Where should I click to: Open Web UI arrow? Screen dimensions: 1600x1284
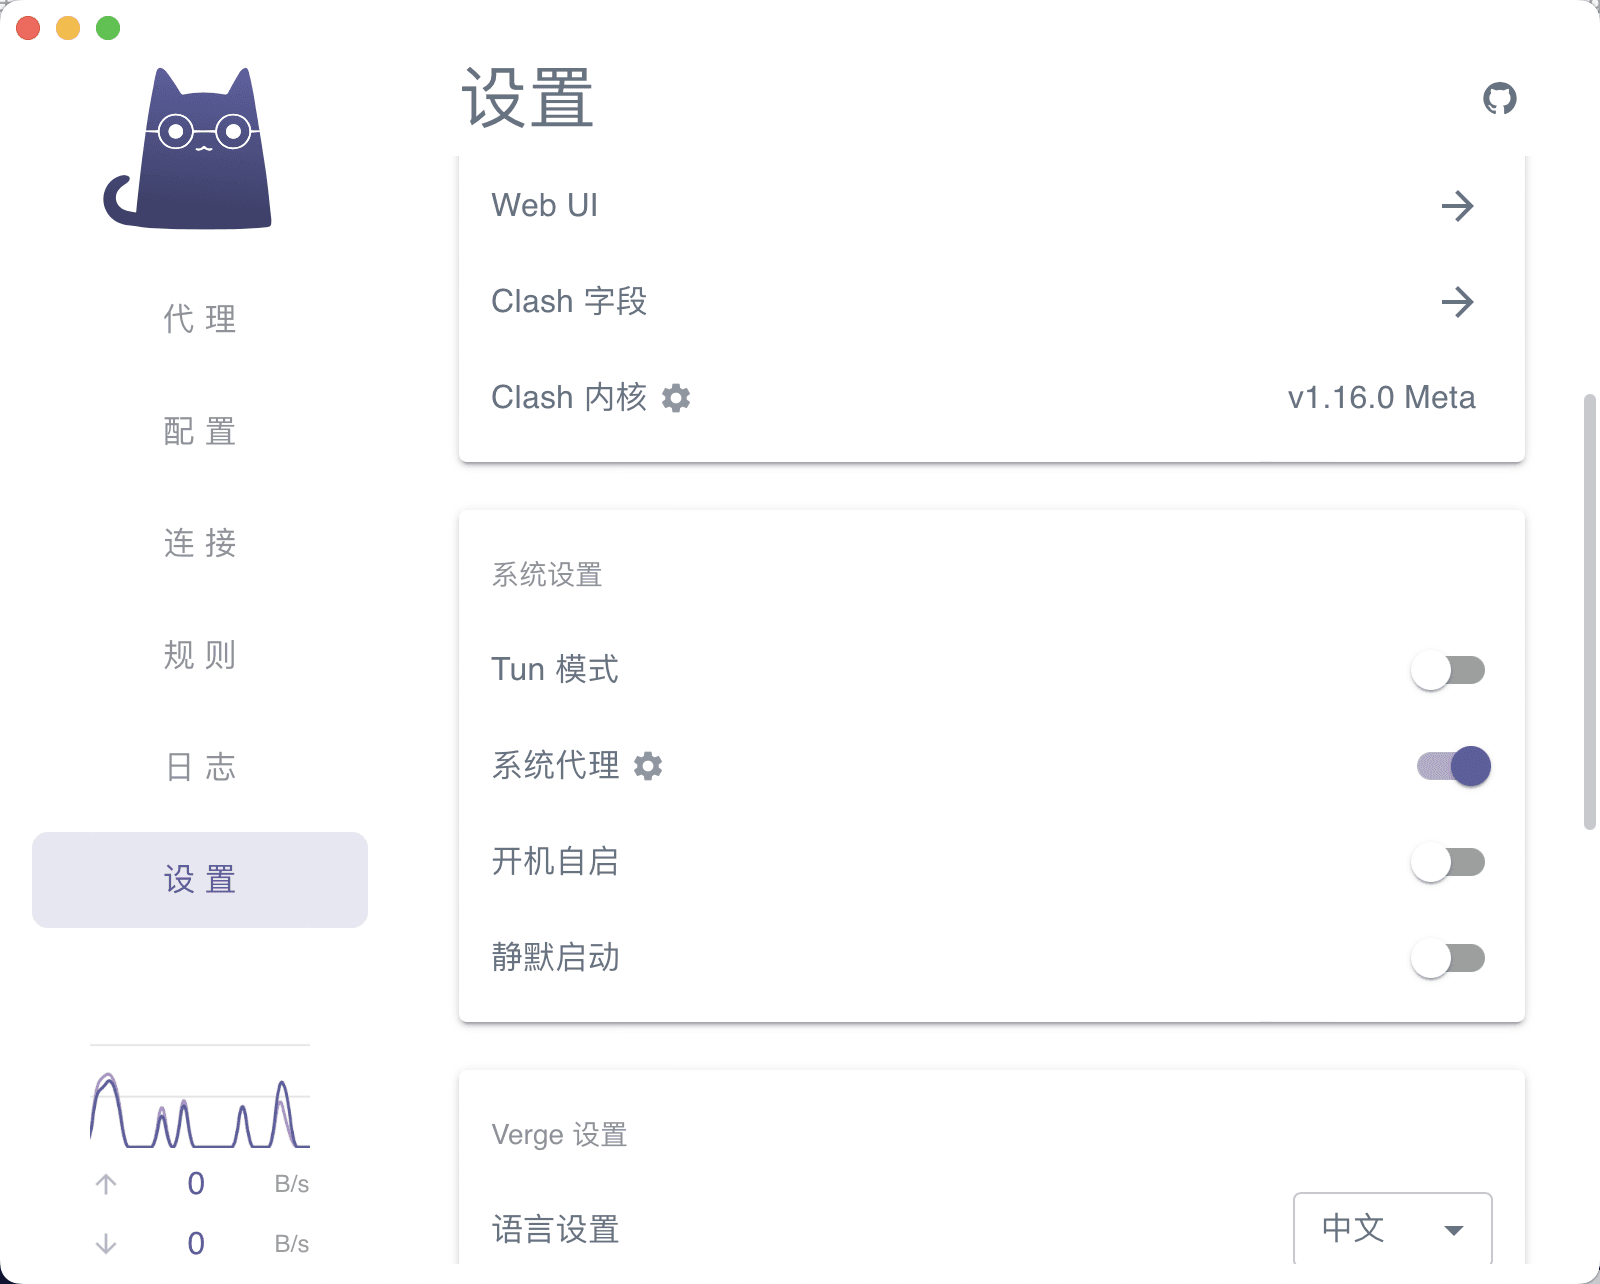tap(1458, 206)
